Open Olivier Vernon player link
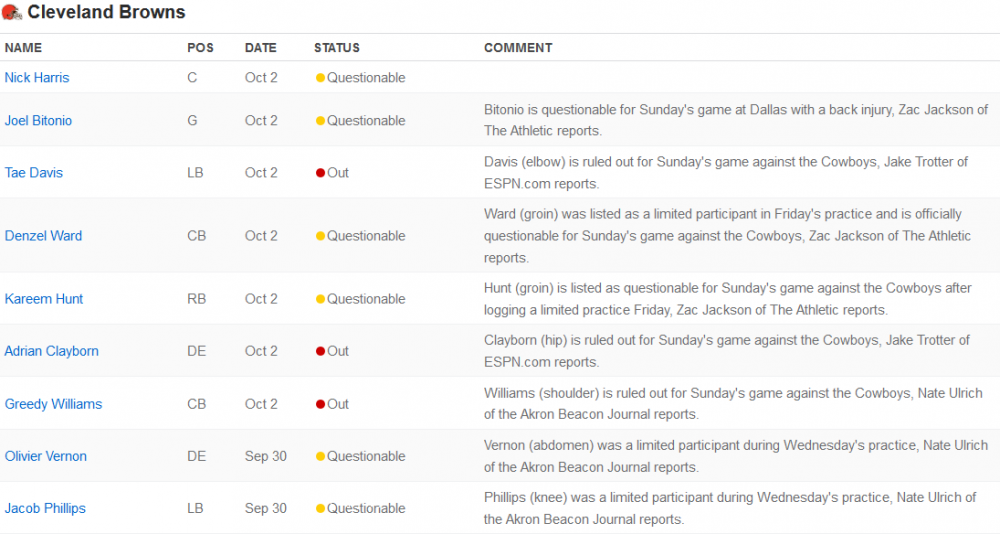 (46, 456)
